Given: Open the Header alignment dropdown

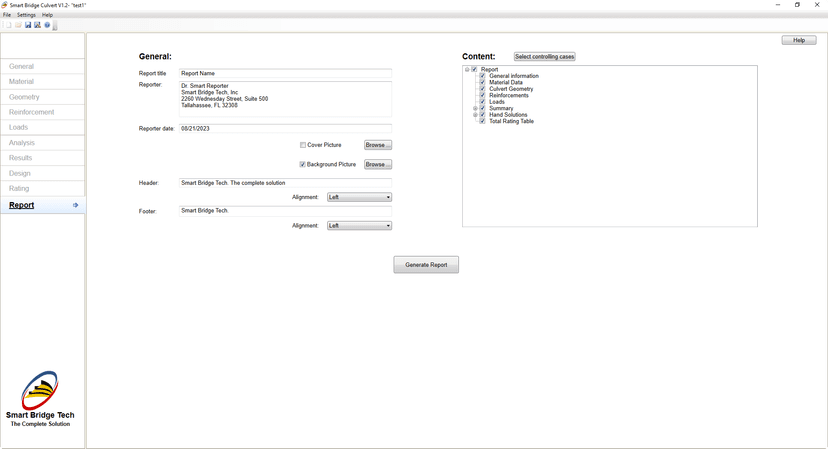Looking at the screenshot, I should [x=359, y=197].
